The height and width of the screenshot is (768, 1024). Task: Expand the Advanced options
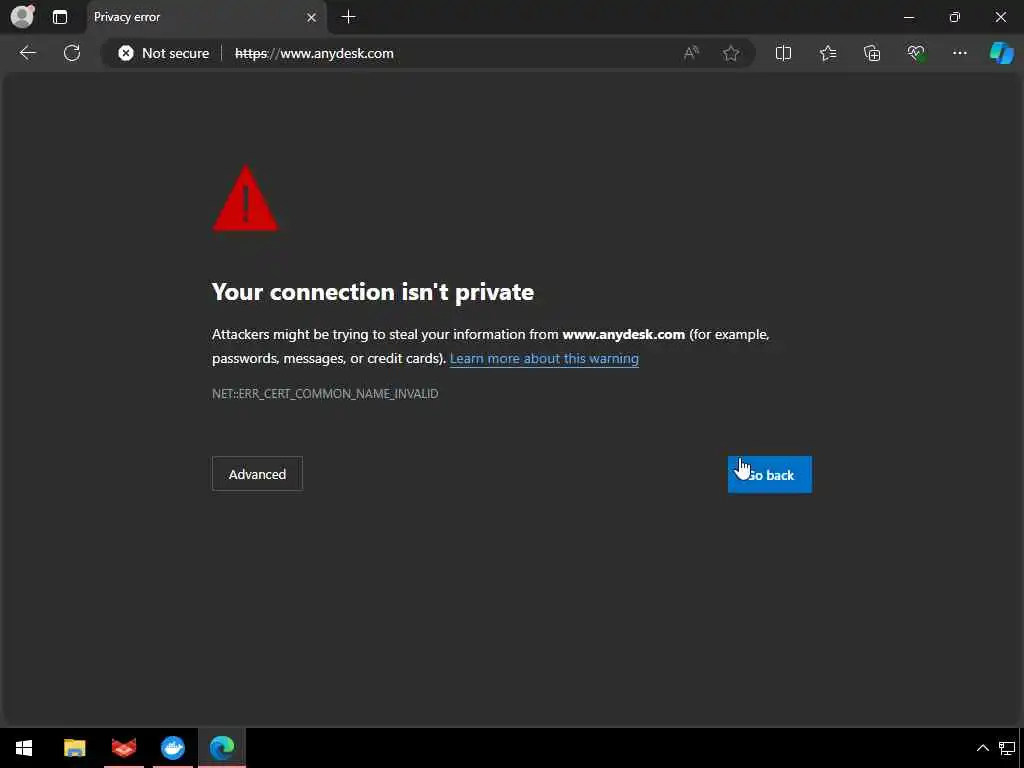pyautogui.click(x=257, y=474)
